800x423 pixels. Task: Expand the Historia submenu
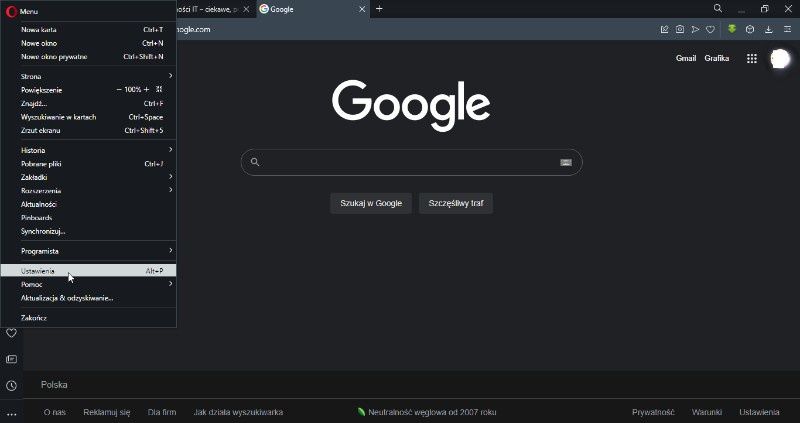click(x=88, y=150)
